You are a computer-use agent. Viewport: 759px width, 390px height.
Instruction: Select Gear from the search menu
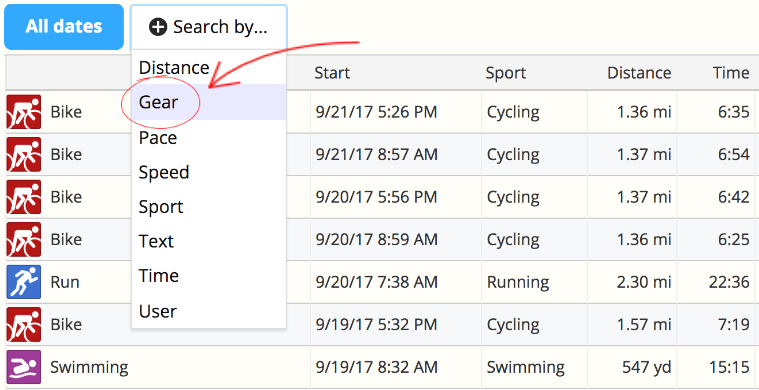209,102
